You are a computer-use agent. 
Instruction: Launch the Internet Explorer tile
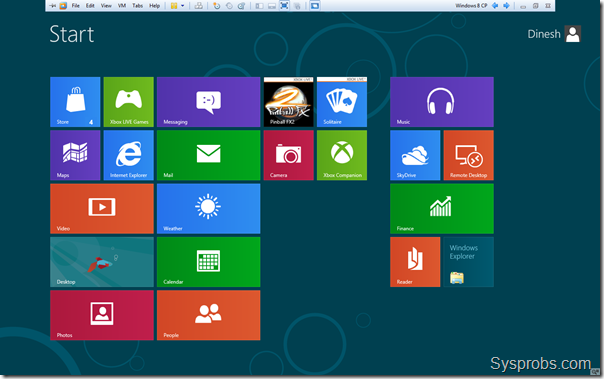(129, 155)
